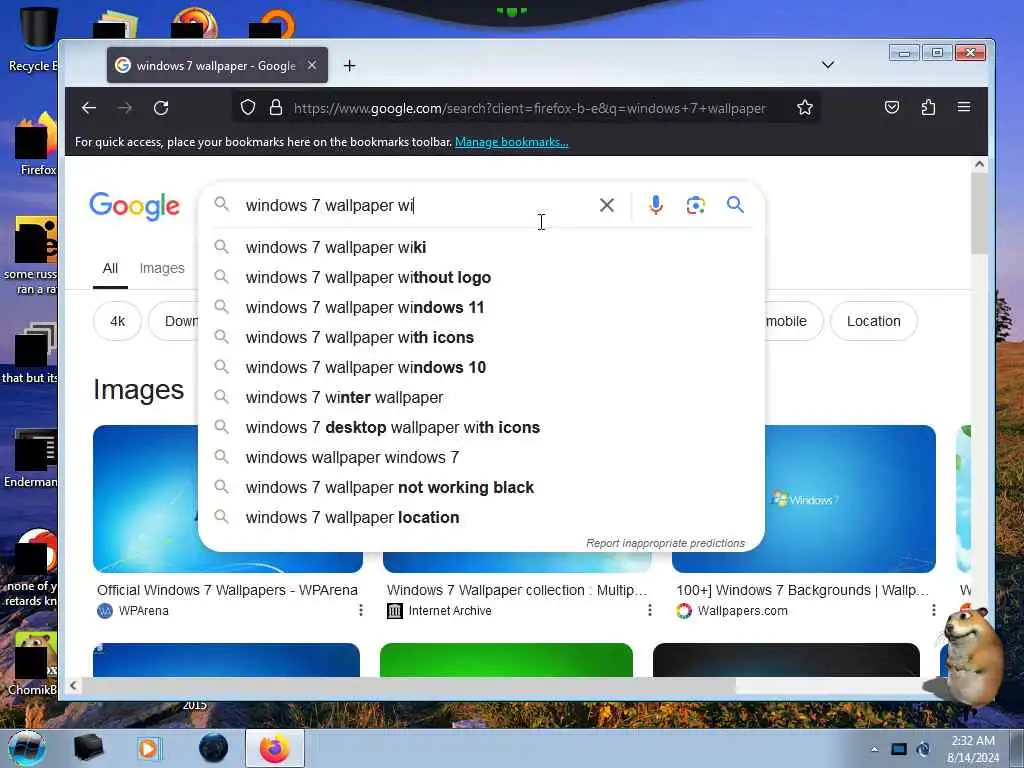Select suggestion 'windows 7 wallpaper windows 11'
This screenshot has width=1024, height=768.
pyautogui.click(x=481, y=308)
